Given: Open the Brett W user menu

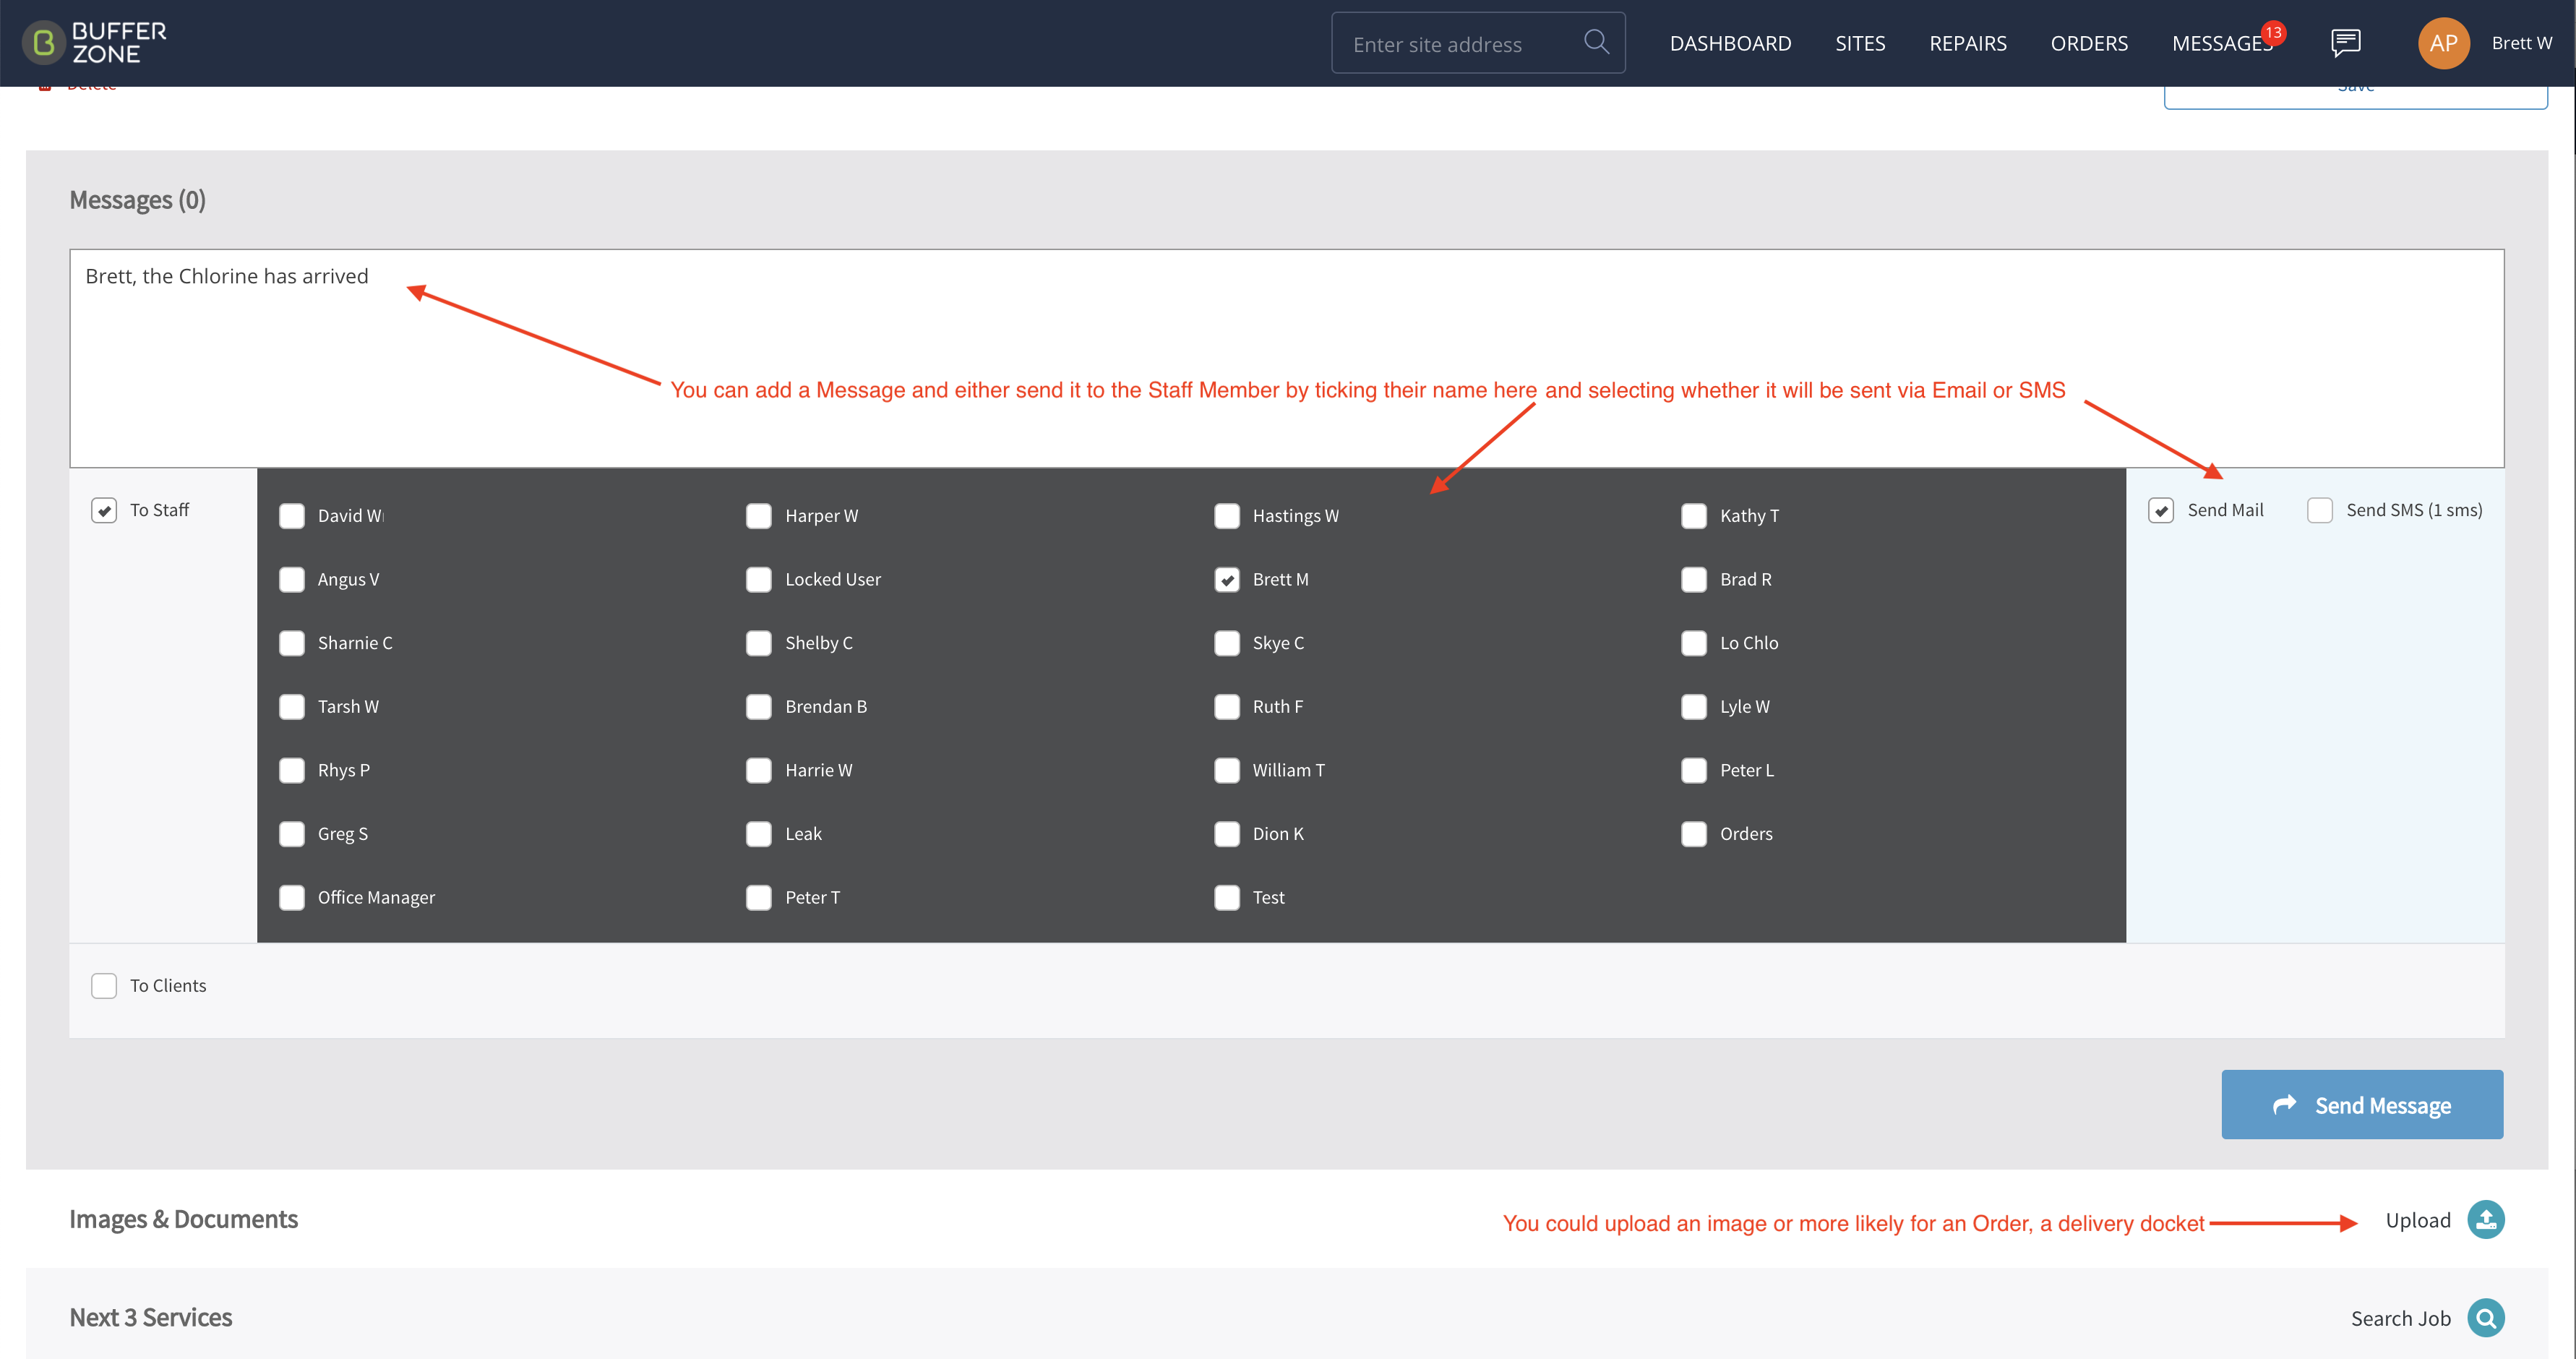Looking at the screenshot, I should coord(2521,43).
